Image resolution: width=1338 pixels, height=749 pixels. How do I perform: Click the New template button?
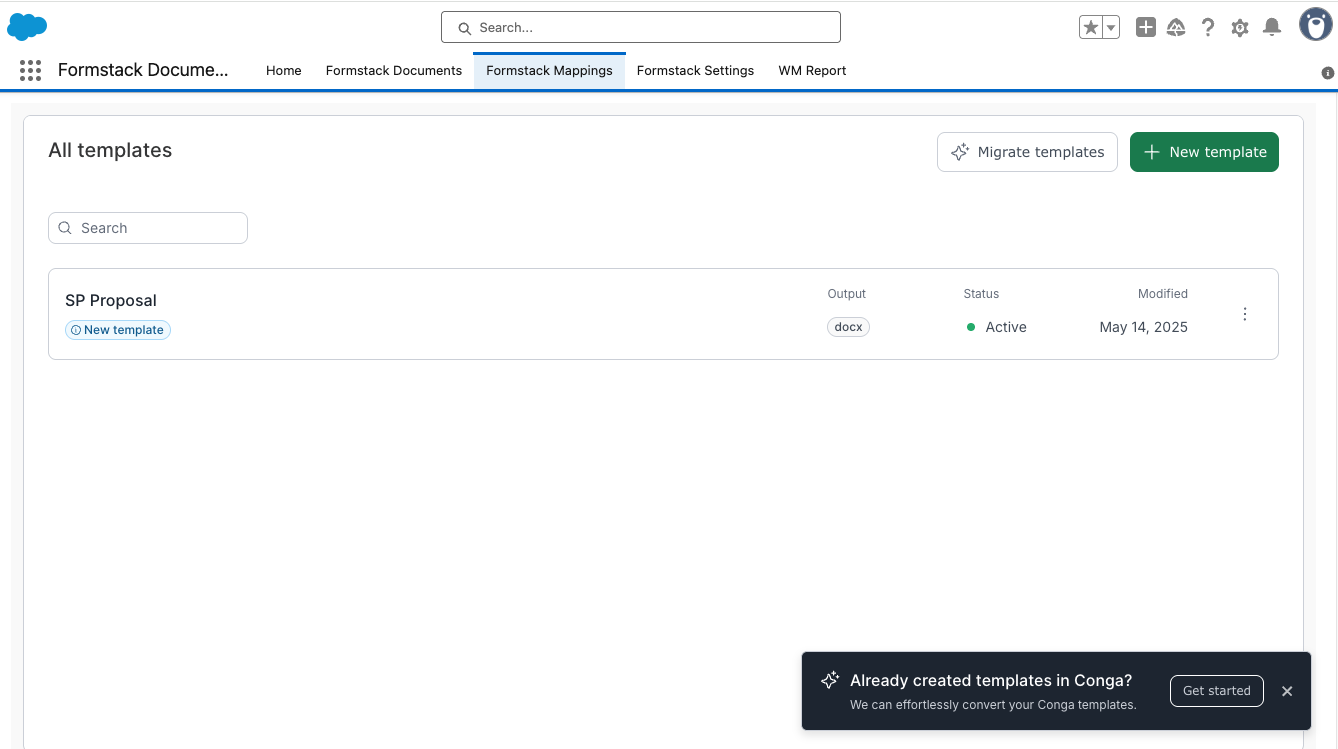1204,152
